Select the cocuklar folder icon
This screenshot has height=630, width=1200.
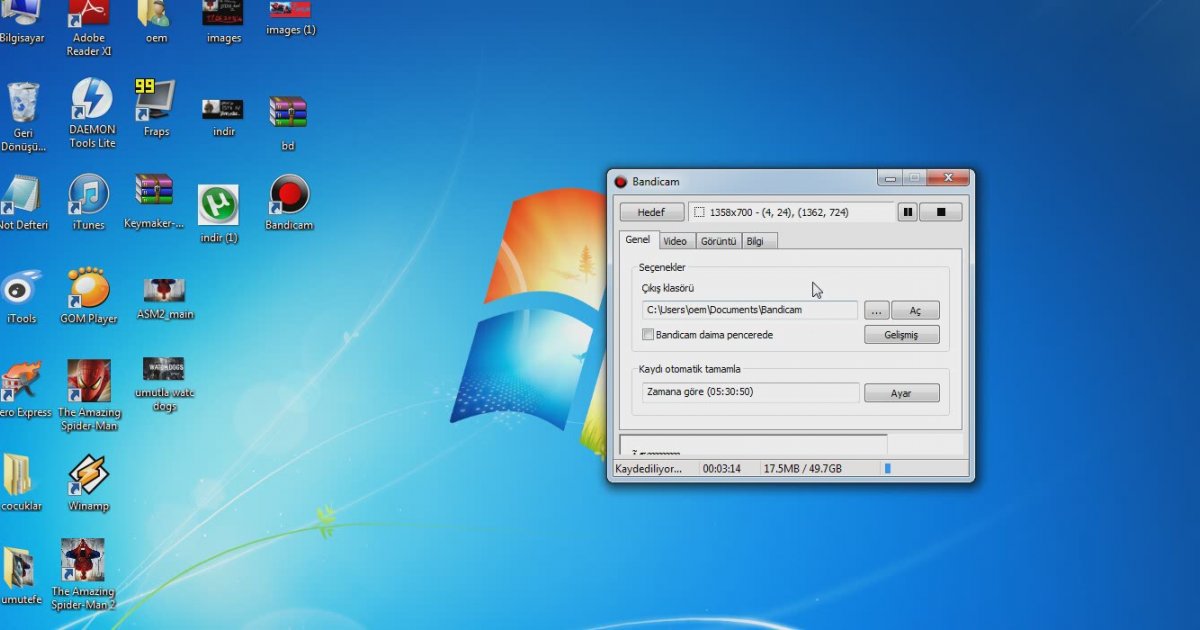click(20, 483)
